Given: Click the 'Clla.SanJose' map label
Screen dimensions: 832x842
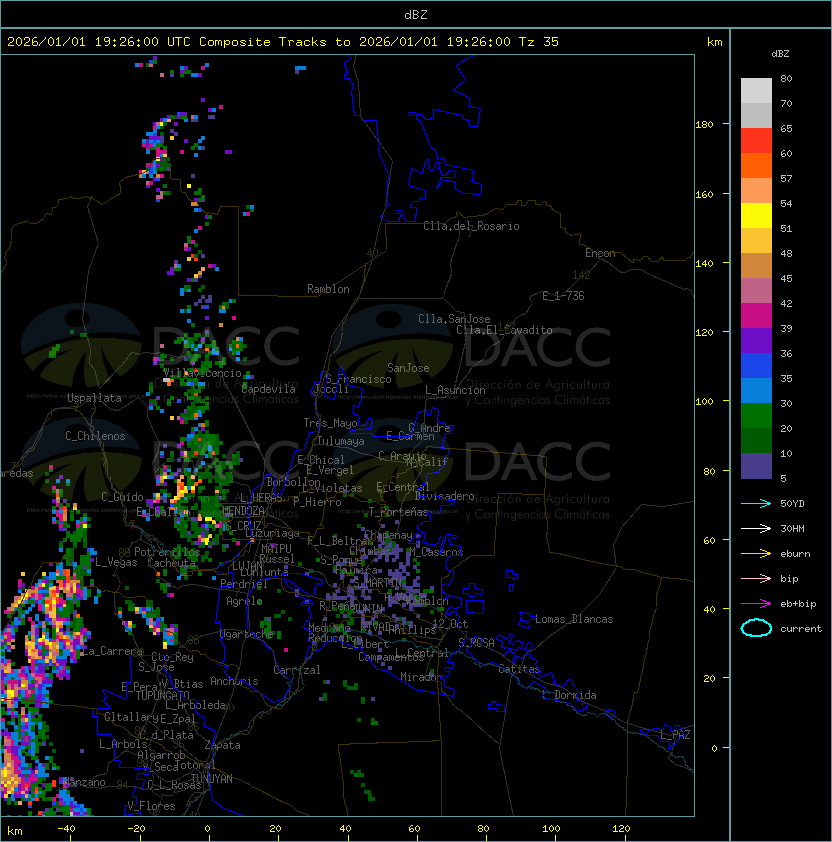Looking at the screenshot, I should 454,319.
